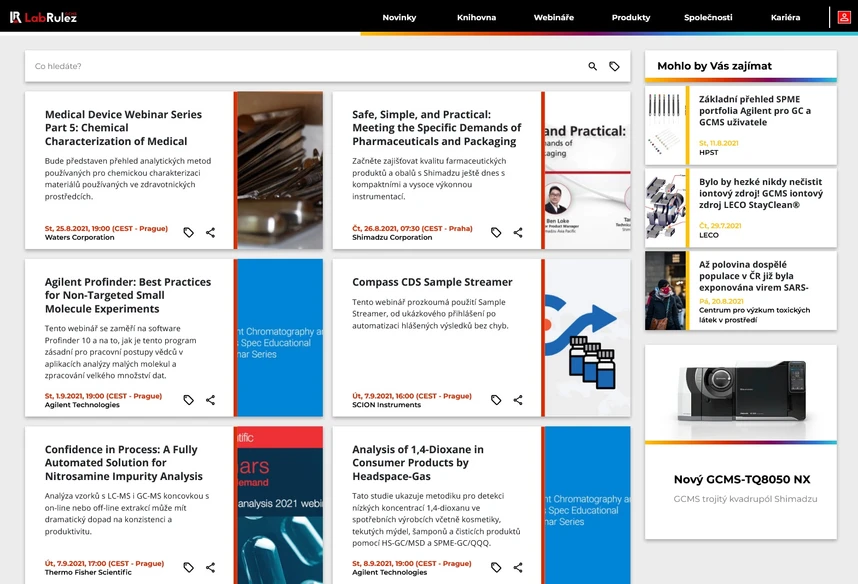858x584 pixels.
Task: Click tag icon on Agilent Profinder card
Action: 189,400
